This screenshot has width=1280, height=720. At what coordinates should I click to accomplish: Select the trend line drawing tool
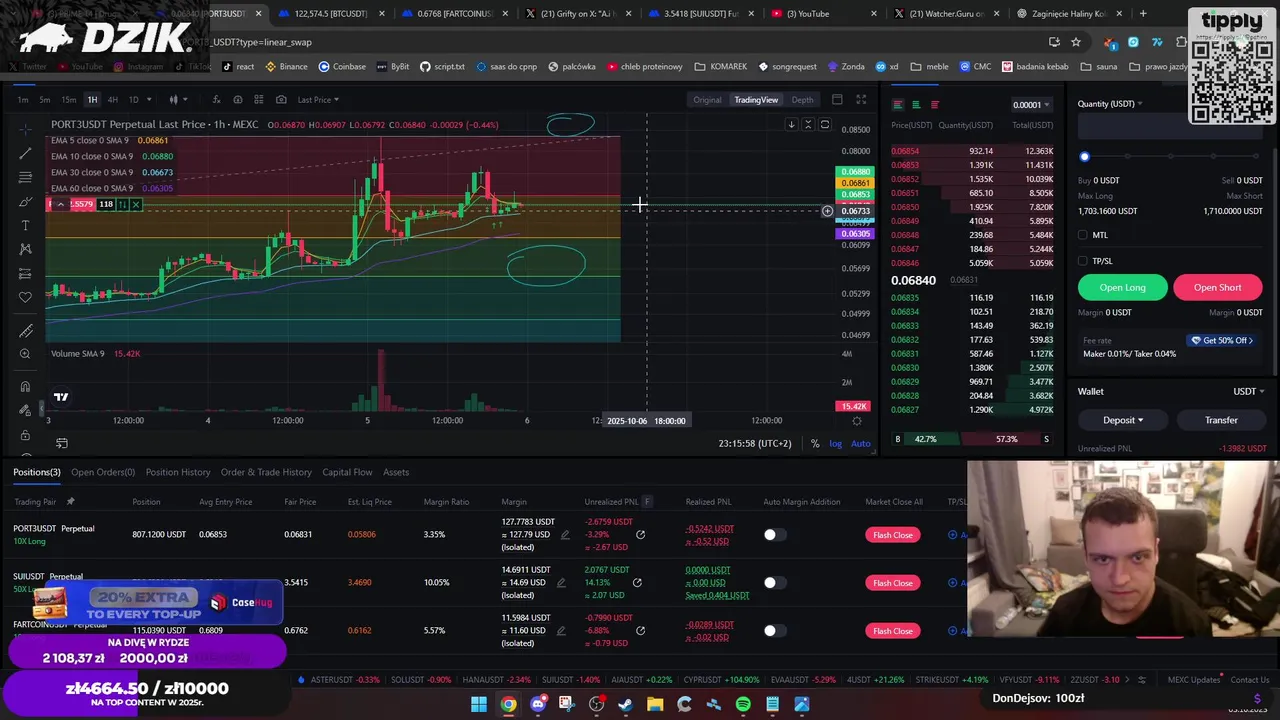[x=26, y=153]
